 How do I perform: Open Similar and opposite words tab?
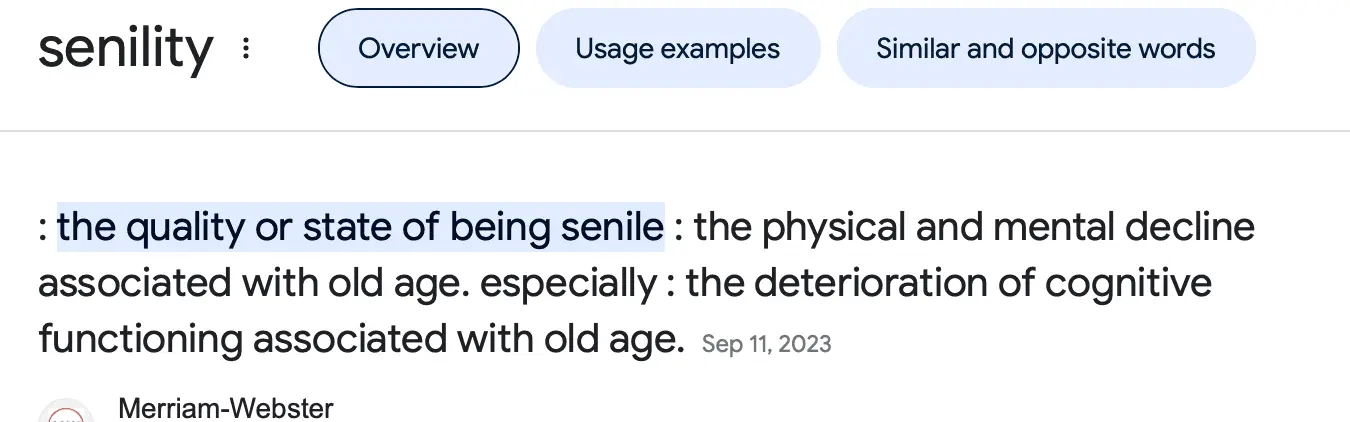click(1045, 48)
